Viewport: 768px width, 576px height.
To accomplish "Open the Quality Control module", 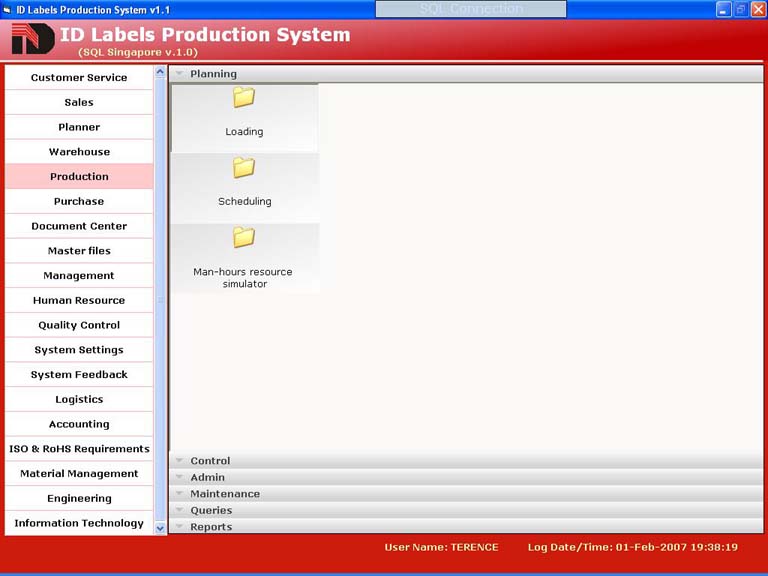I will point(79,326).
